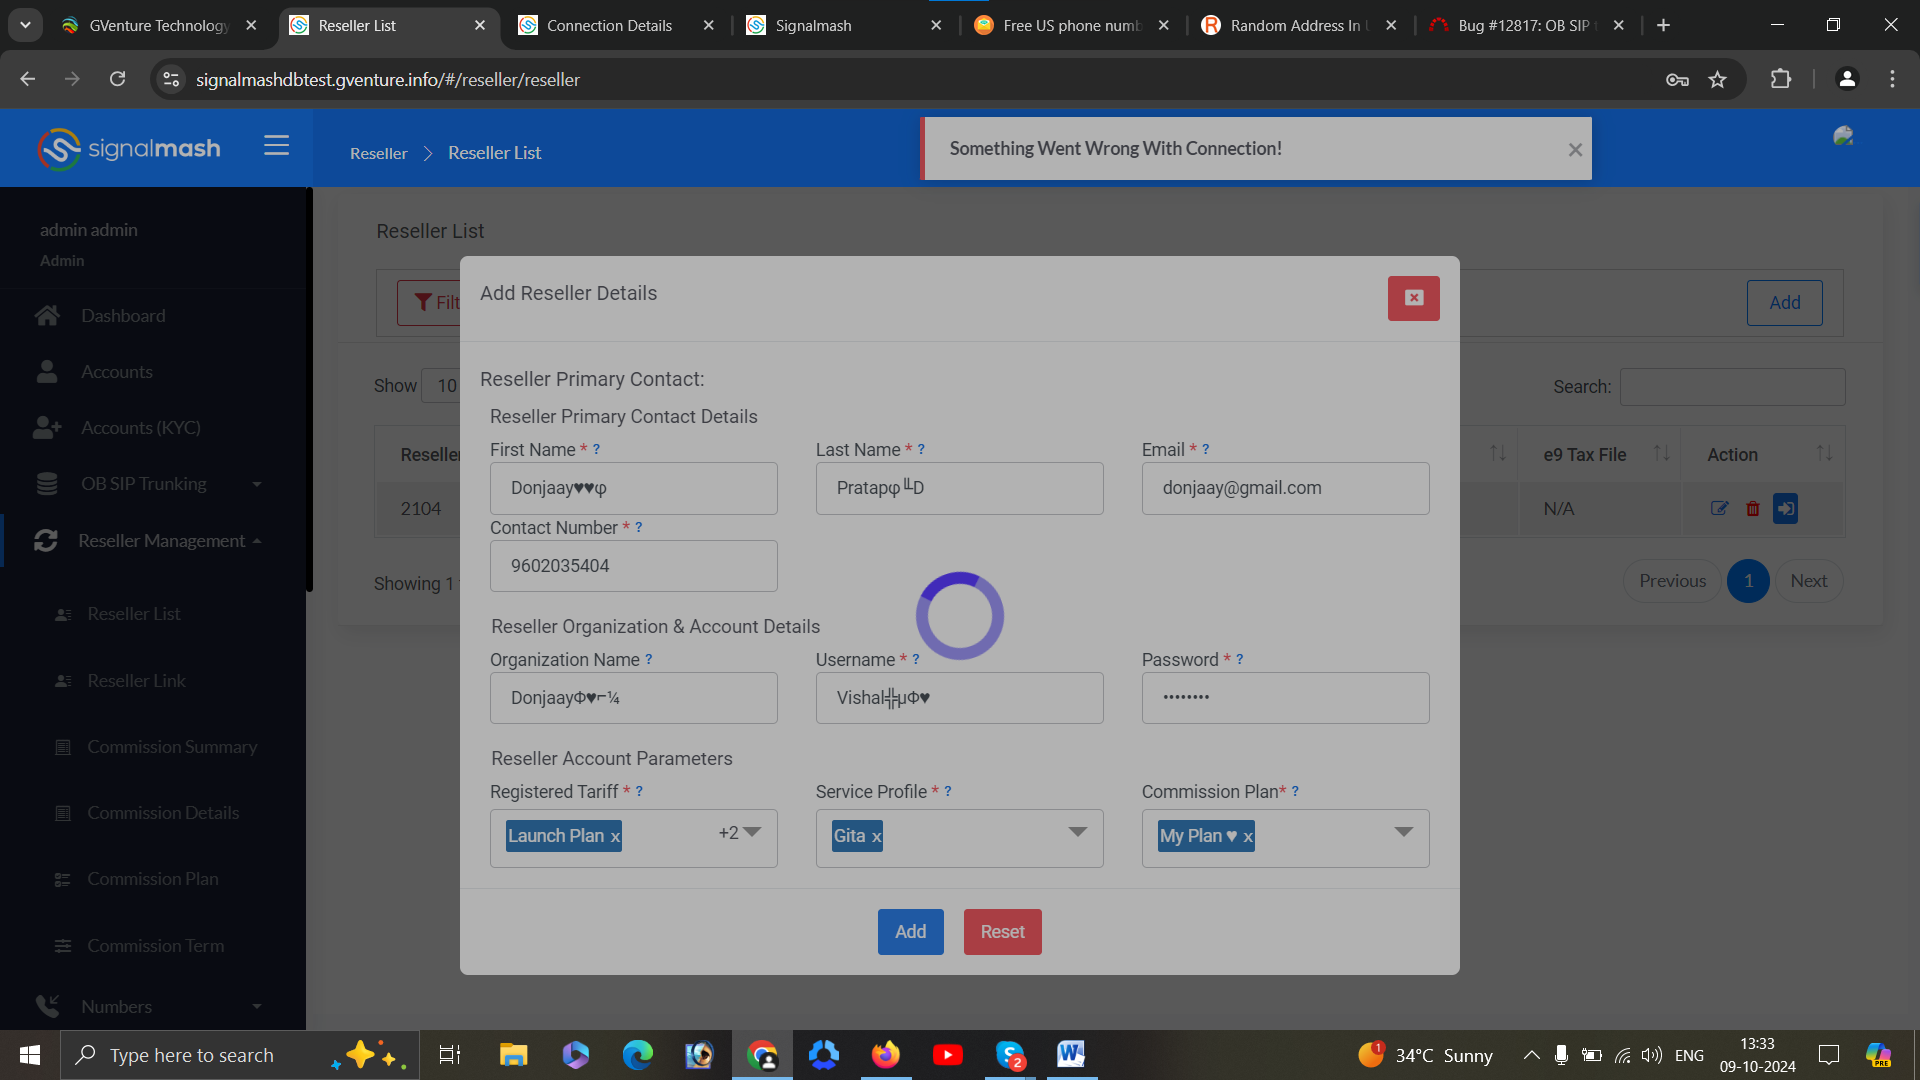Open the Dashboard sidebar item

[123, 316]
